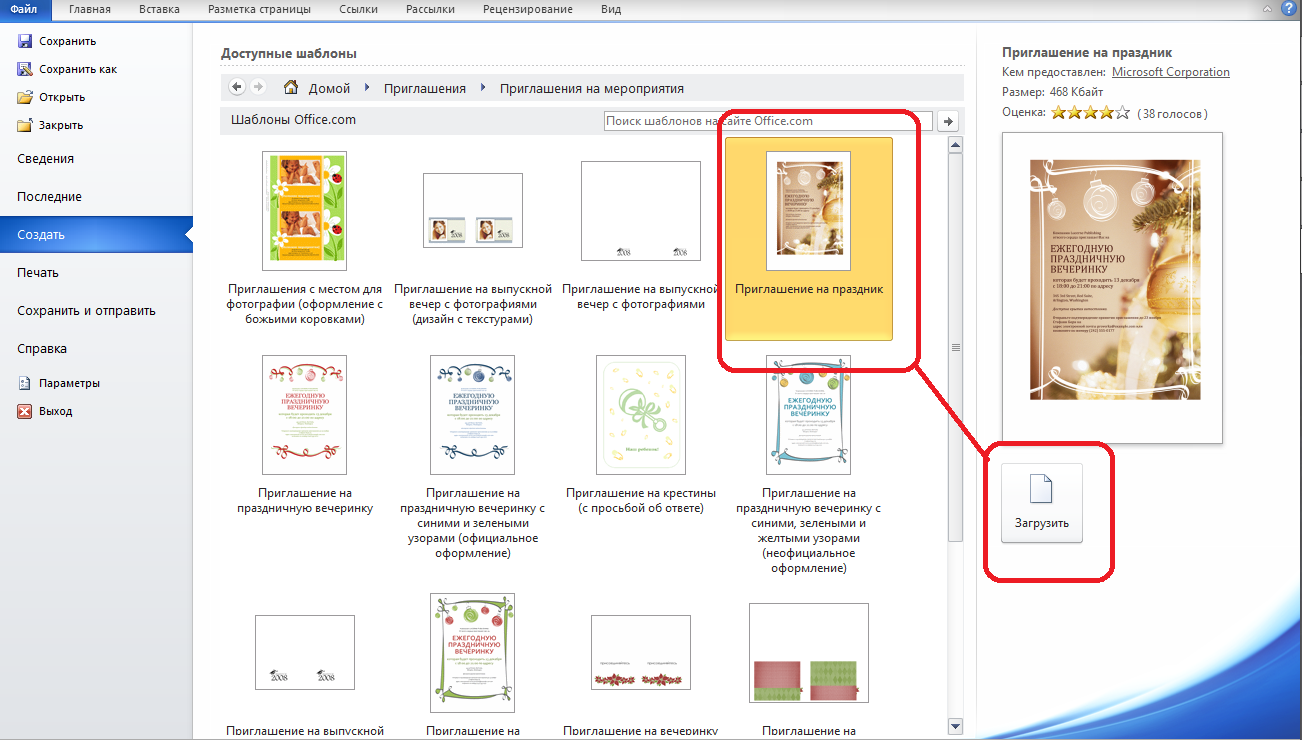
Task: Go back with the left arrow button
Action: [237, 87]
